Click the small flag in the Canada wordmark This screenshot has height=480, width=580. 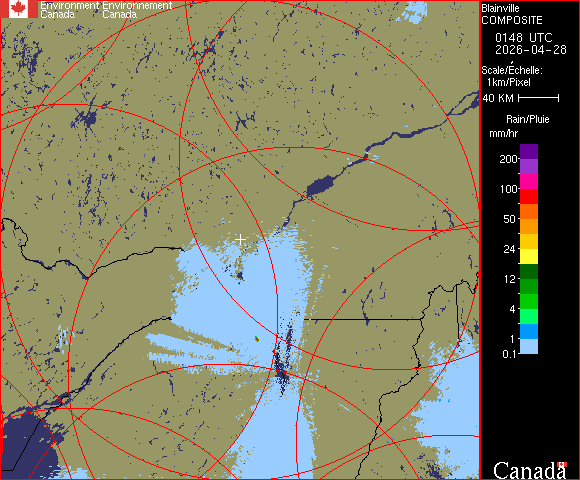pos(562,464)
